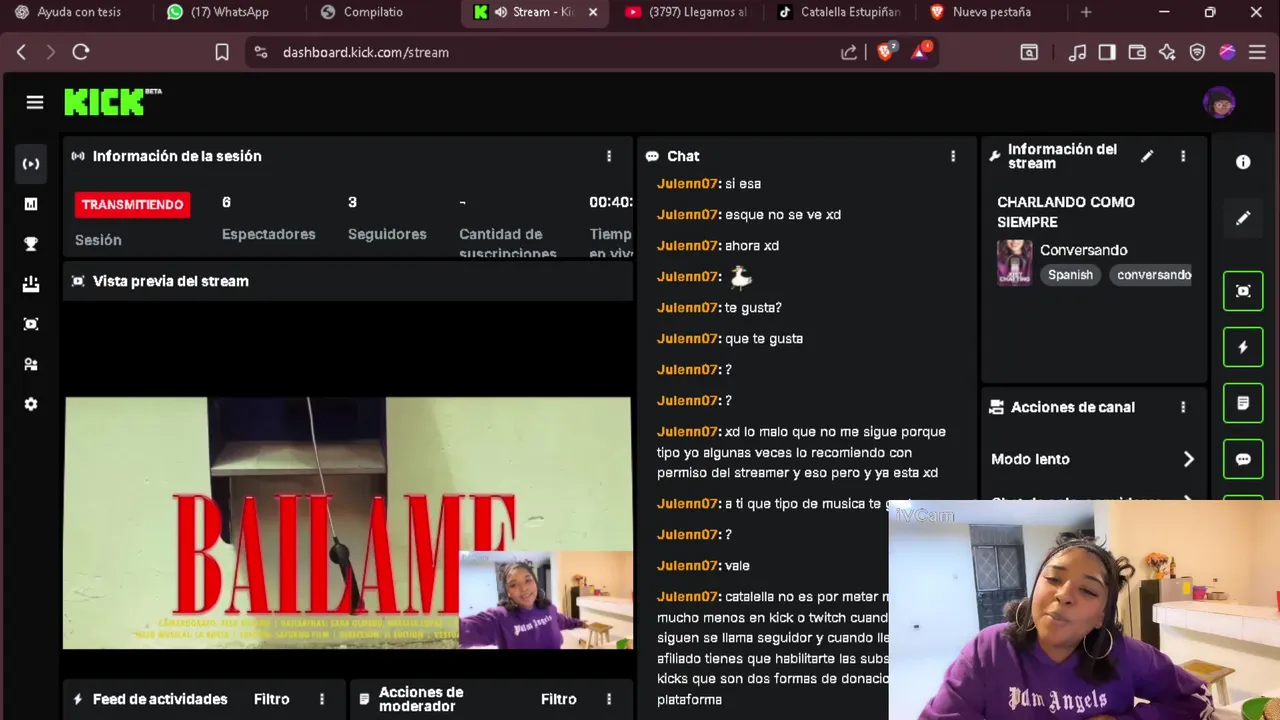The width and height of the screenshot is (1280, 720).
Task: Click the green screen-capture icon in right rail
Action: 1243,291
